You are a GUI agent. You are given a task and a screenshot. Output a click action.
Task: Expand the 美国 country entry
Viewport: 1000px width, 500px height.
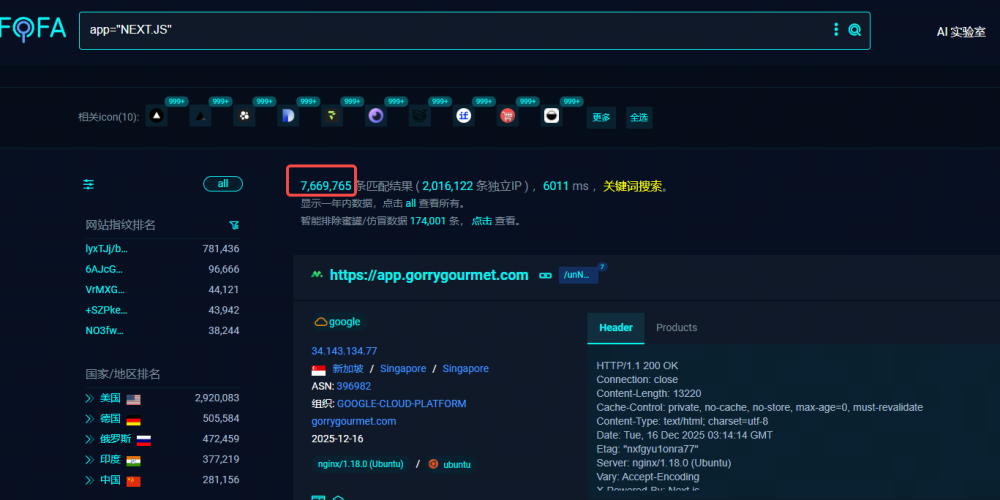90,398
